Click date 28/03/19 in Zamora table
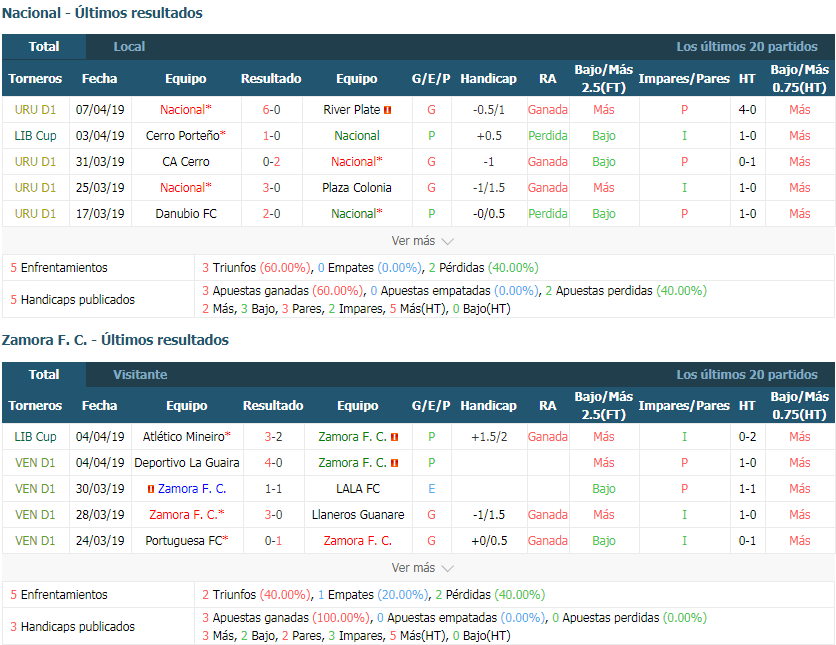The height and width of the screenshot is (645, 836). 100,515
